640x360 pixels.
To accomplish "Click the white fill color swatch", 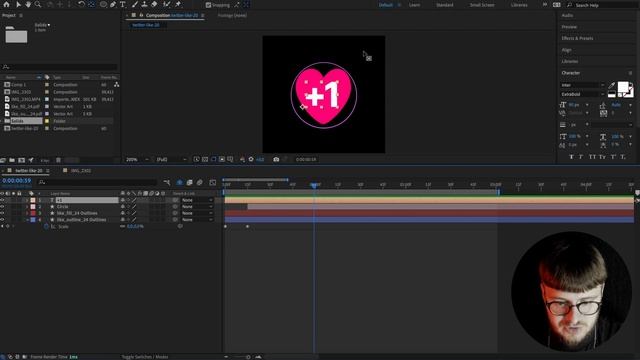I will tap(623, 87).
